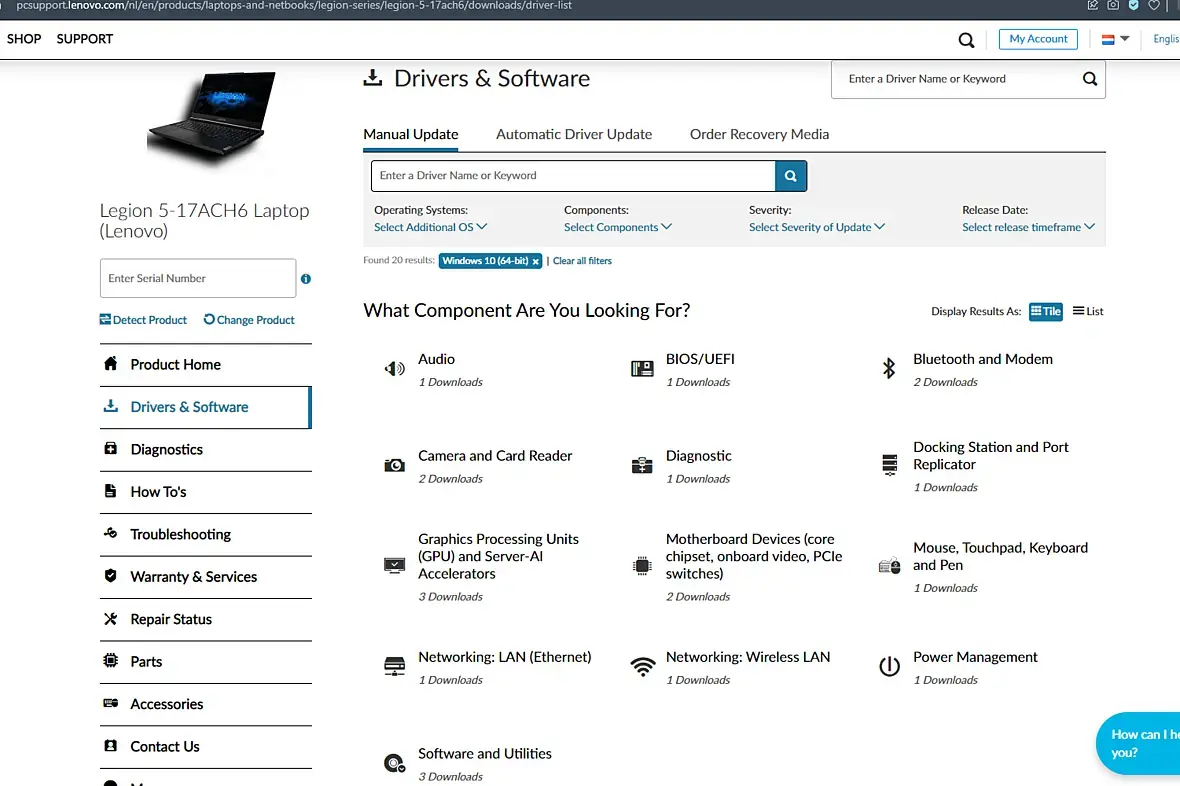Click the Power Management icon

[x=890, y=666]
